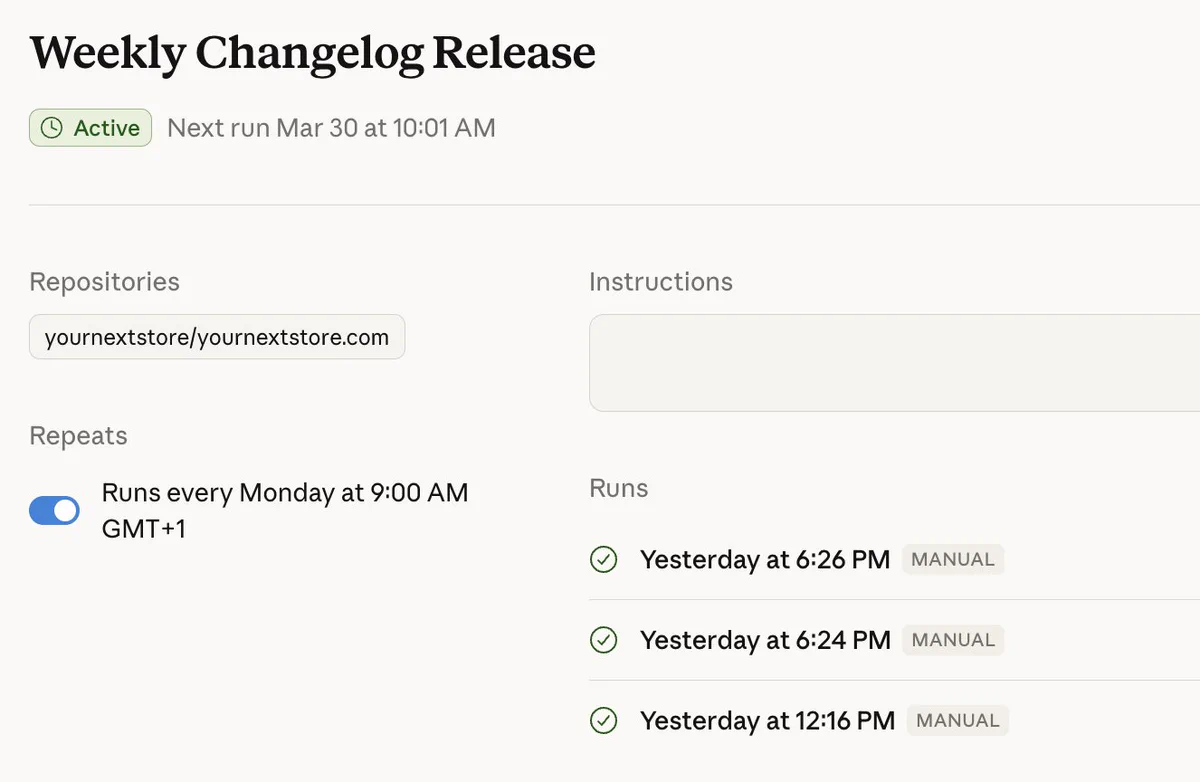Select the yournextstore/yournextstore.com repository chip
Image resolution: width=1200 pixels, height=782 pixels.
217,337
